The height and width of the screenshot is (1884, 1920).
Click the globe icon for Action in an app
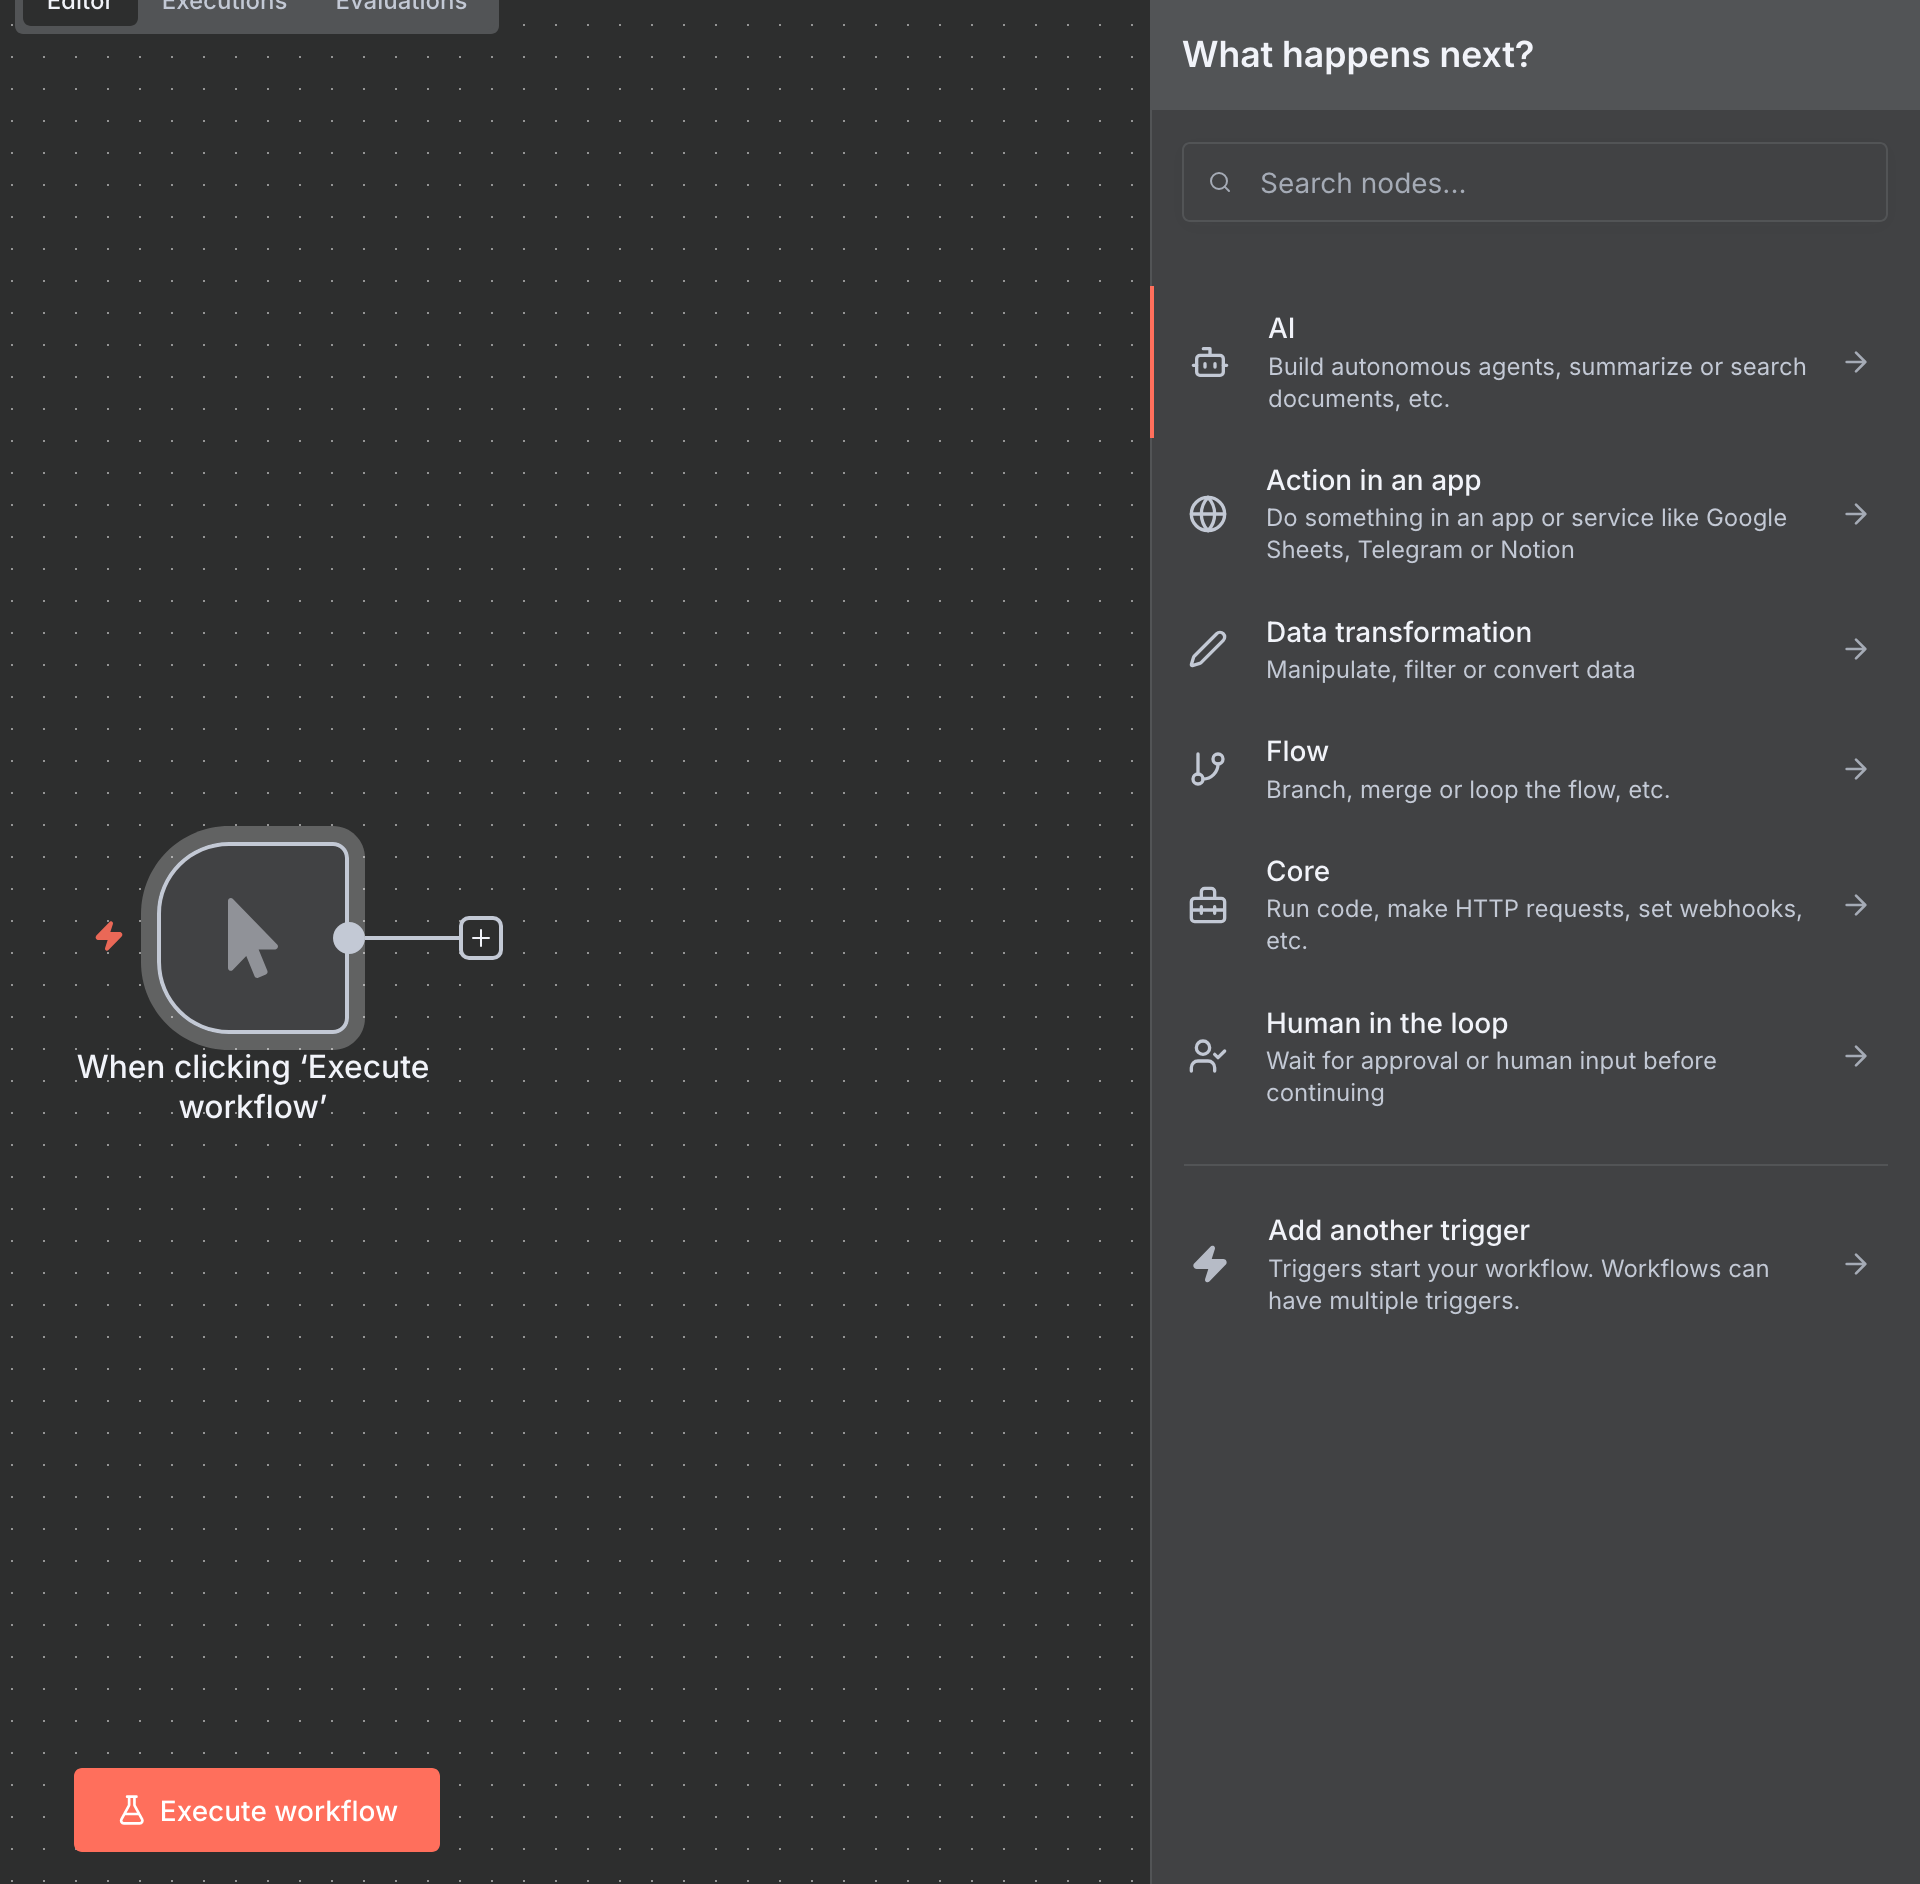pyautogui.click(x=1208, y=514)
